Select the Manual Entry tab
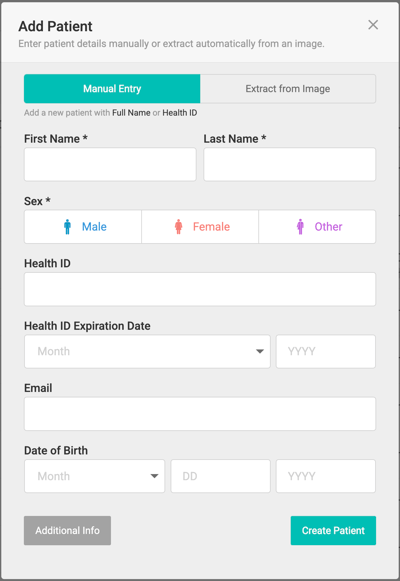 (x=112, y=89)
